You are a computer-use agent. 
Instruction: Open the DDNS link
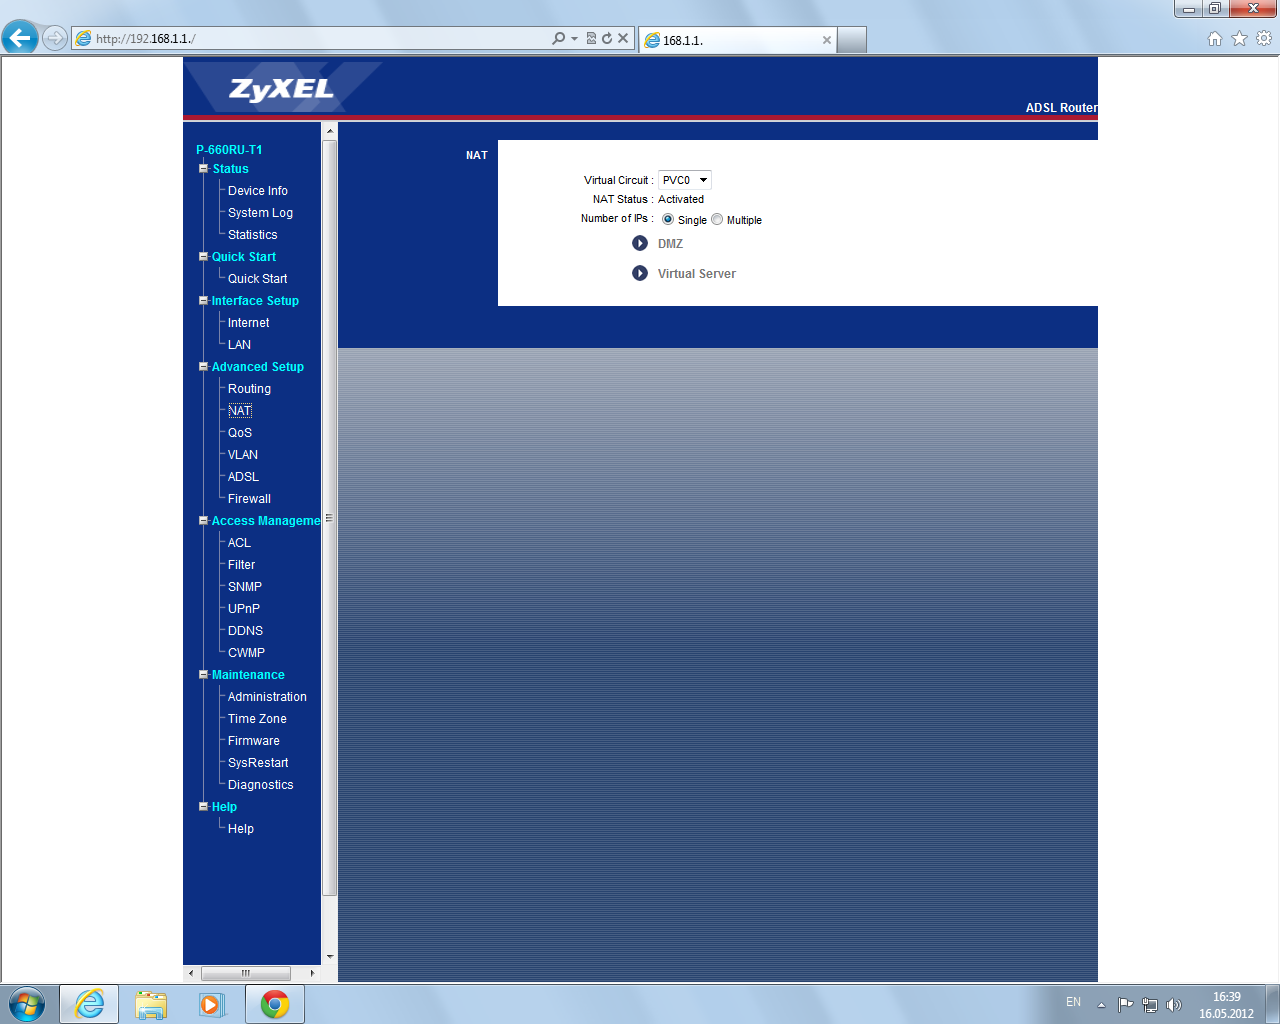coord(245,631)
